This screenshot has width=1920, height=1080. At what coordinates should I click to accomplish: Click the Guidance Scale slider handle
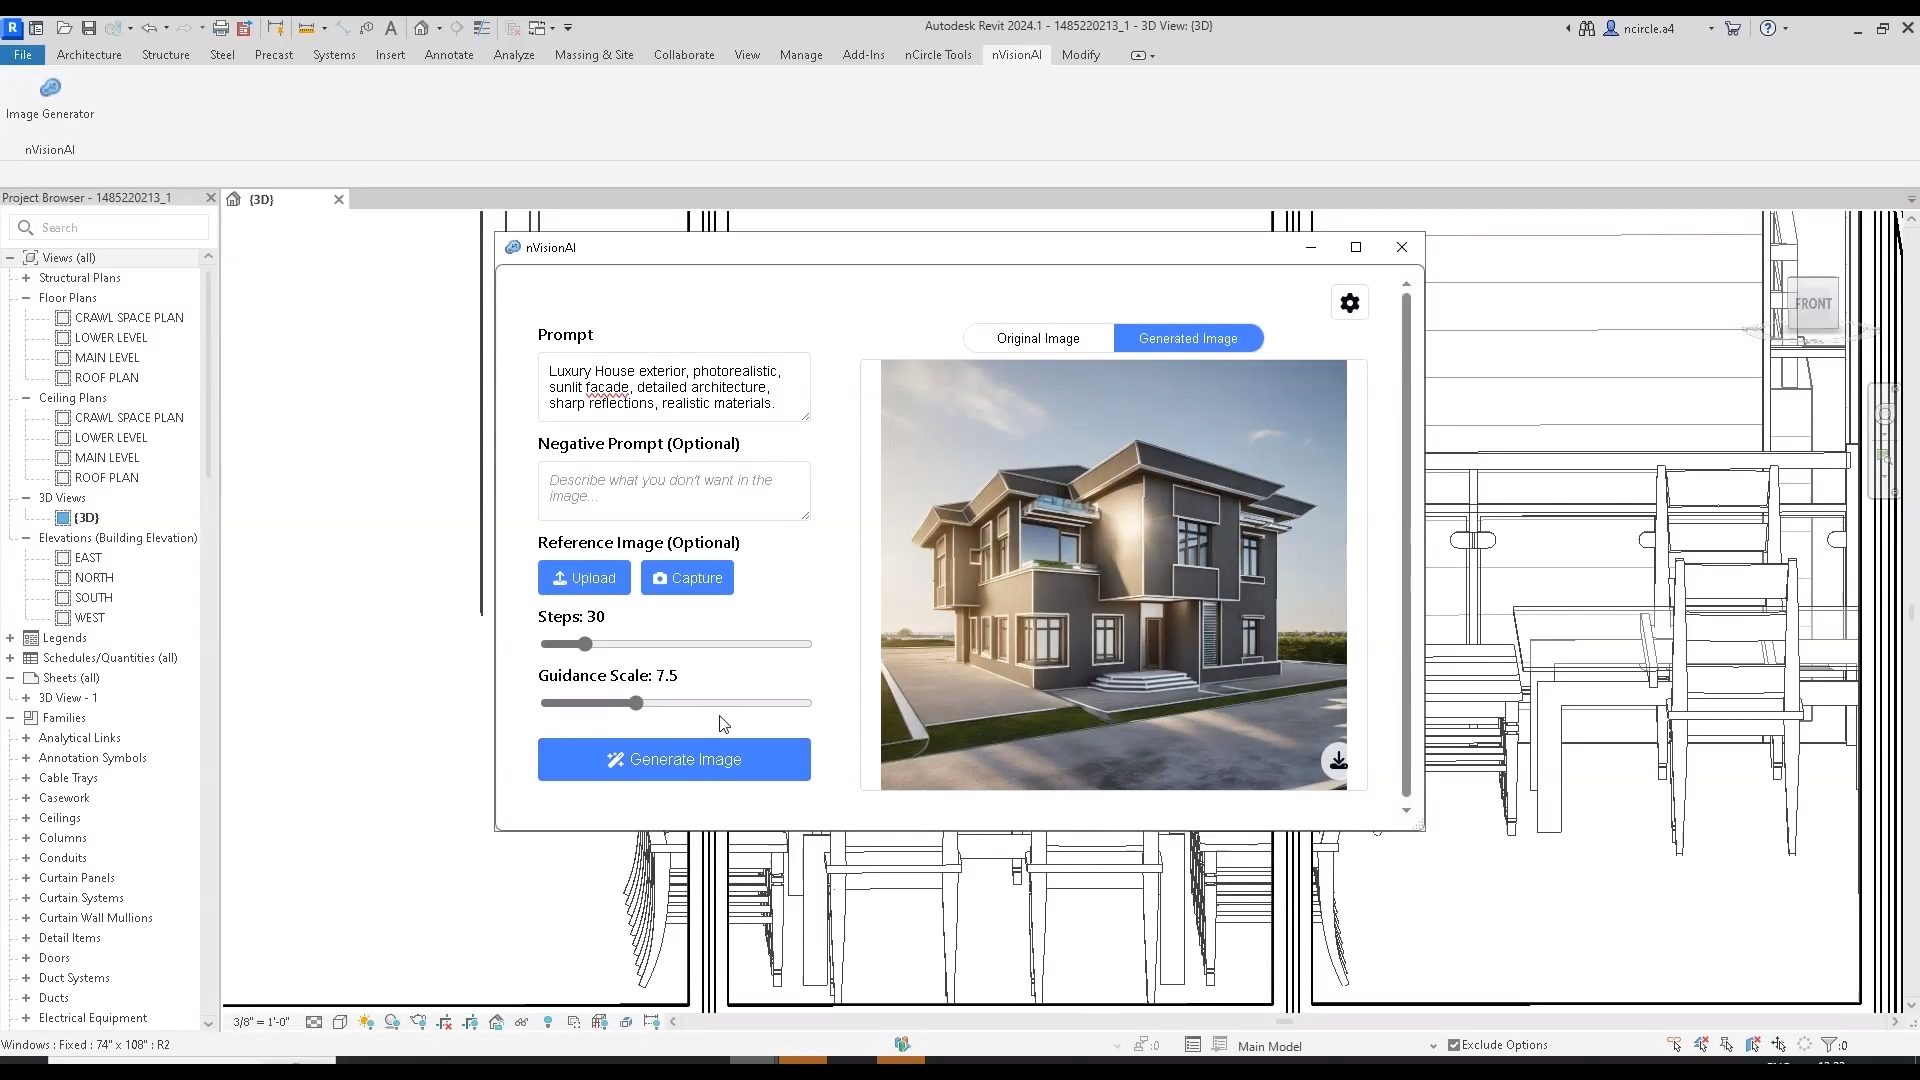pyautogui.click(x=636, y=704)
